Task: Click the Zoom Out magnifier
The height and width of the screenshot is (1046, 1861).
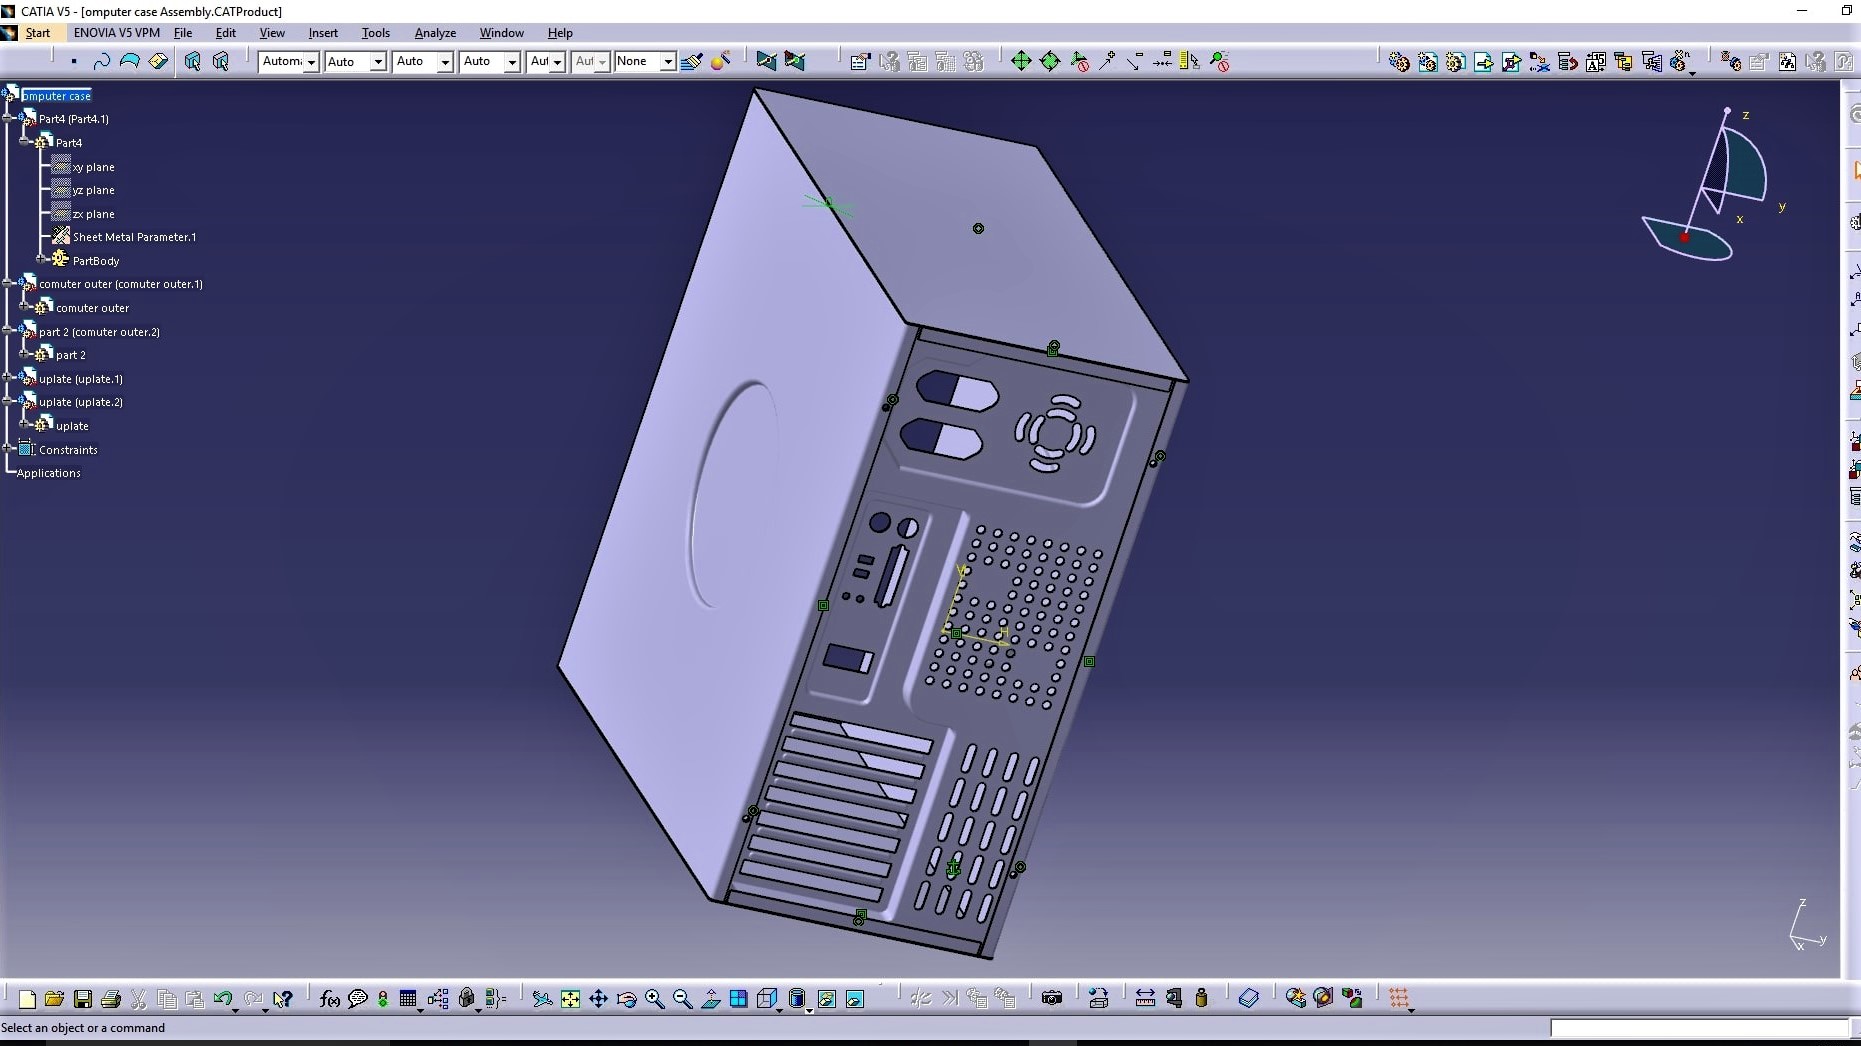Action: (x=683, y=998)
